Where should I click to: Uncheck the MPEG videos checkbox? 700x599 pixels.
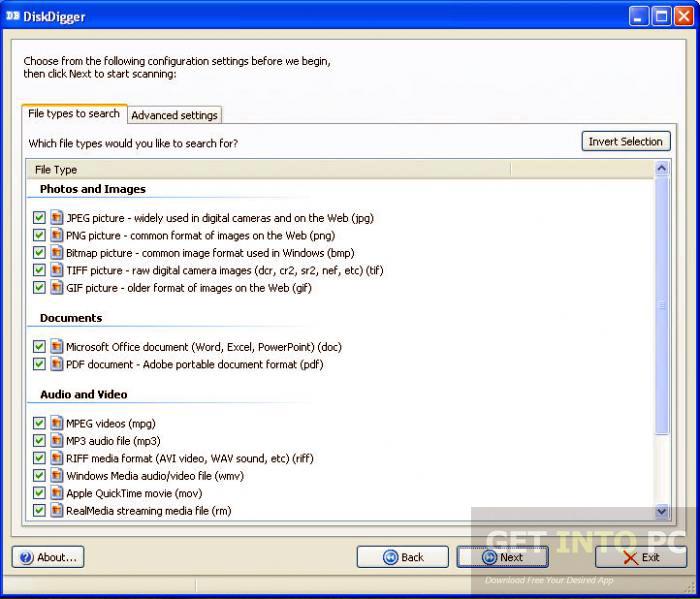point(39,423)
